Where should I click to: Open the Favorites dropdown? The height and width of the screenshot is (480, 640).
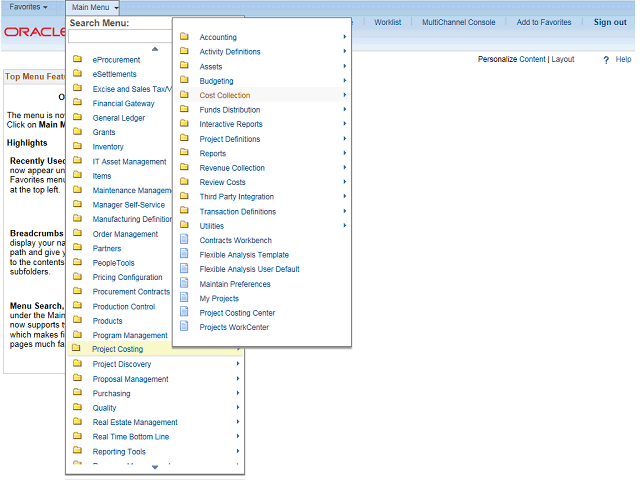pos(28,7)
